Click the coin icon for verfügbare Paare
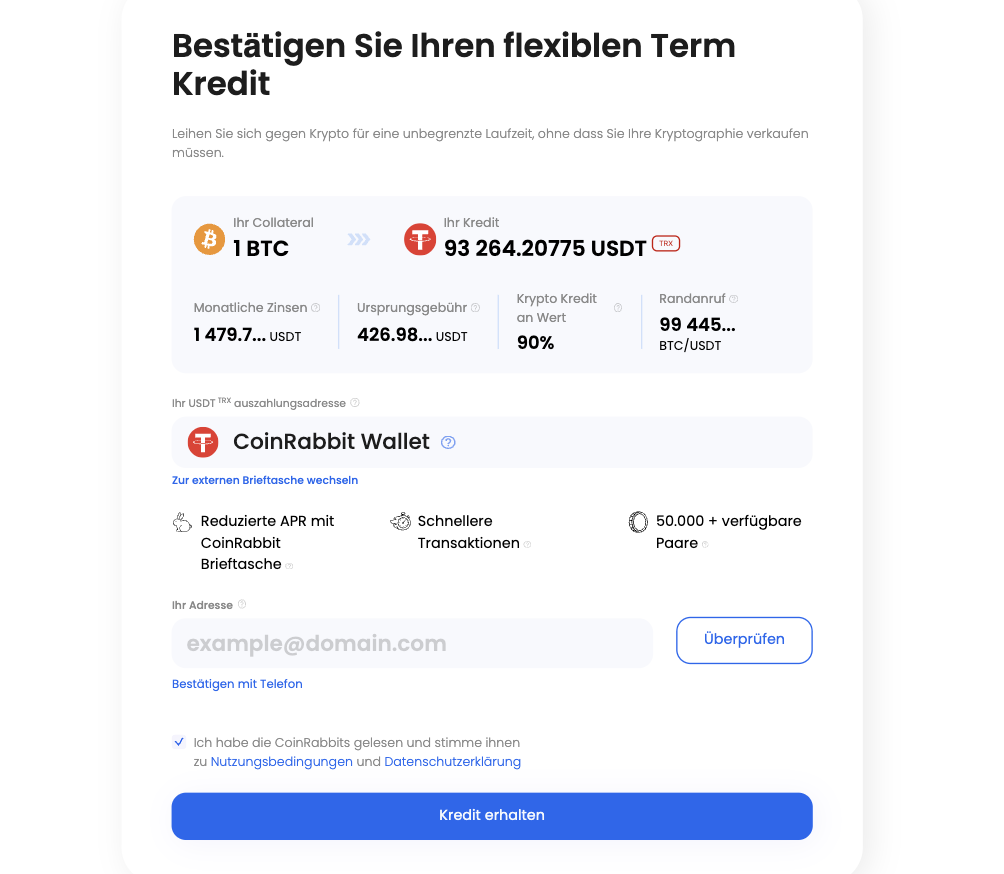This screenshot has height=874, width=1004. (638, 522)
